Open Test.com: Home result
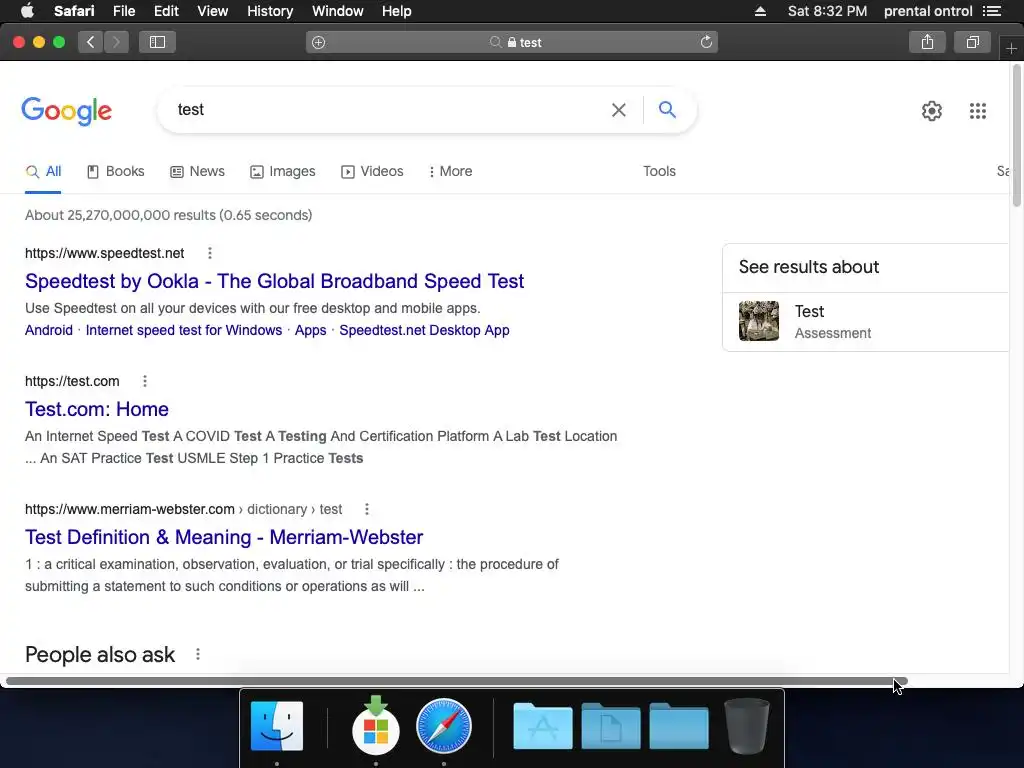1024x768 pixels. coord(97,409)
